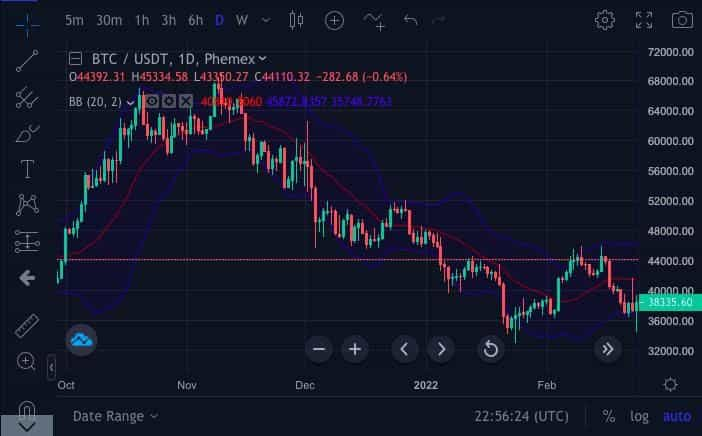Enter fullscreen mode

(644, 20)
